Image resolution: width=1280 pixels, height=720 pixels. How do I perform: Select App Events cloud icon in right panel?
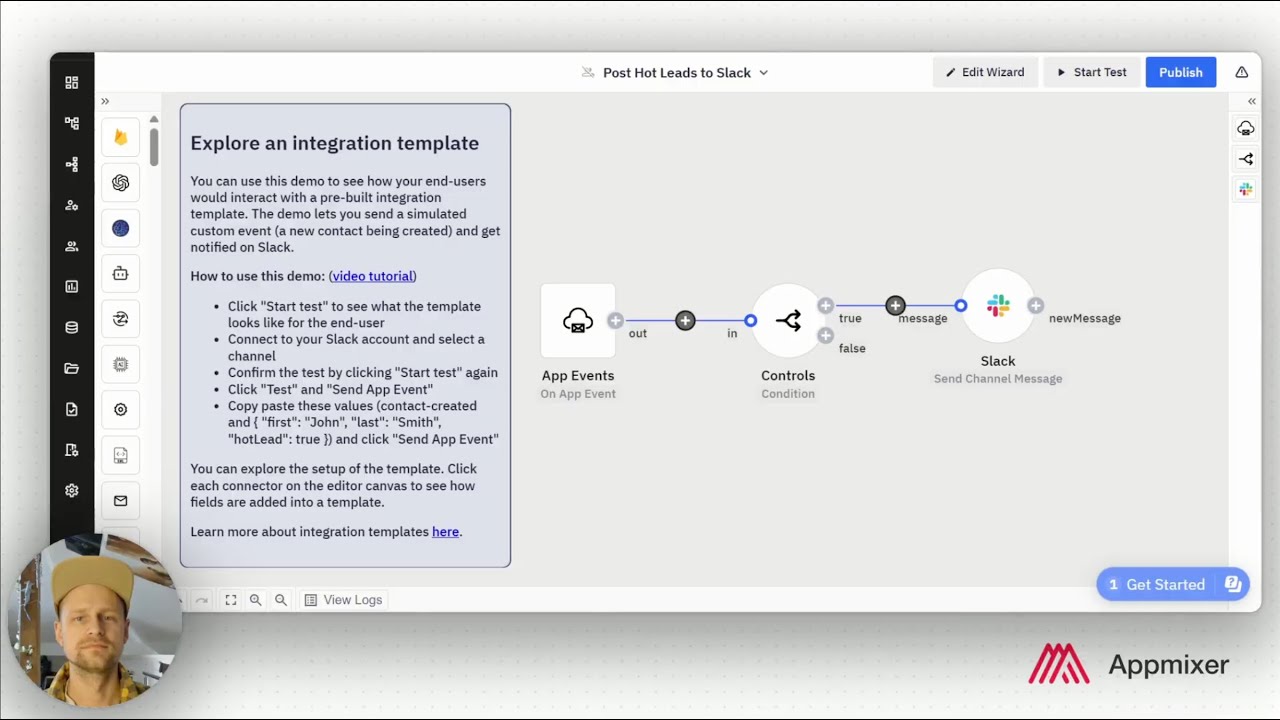[1246, 128]
